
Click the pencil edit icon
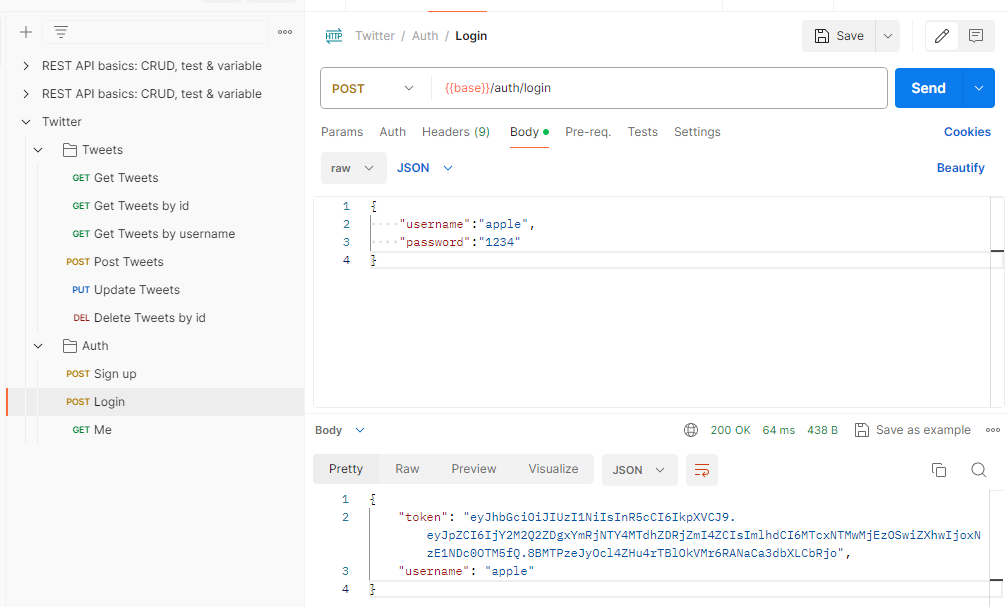coord(942,36)
